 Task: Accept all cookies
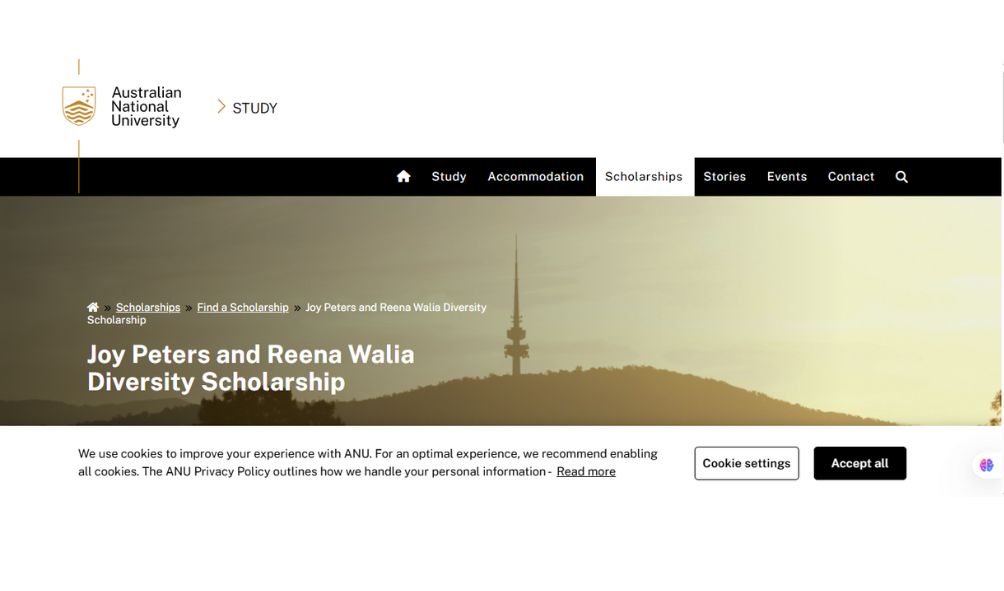tap(860, 463)
